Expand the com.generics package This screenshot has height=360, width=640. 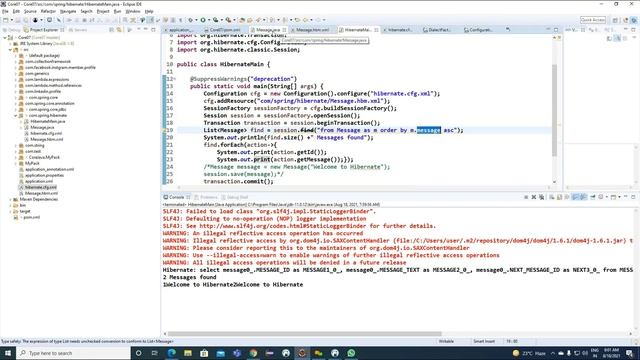(16, 73)
